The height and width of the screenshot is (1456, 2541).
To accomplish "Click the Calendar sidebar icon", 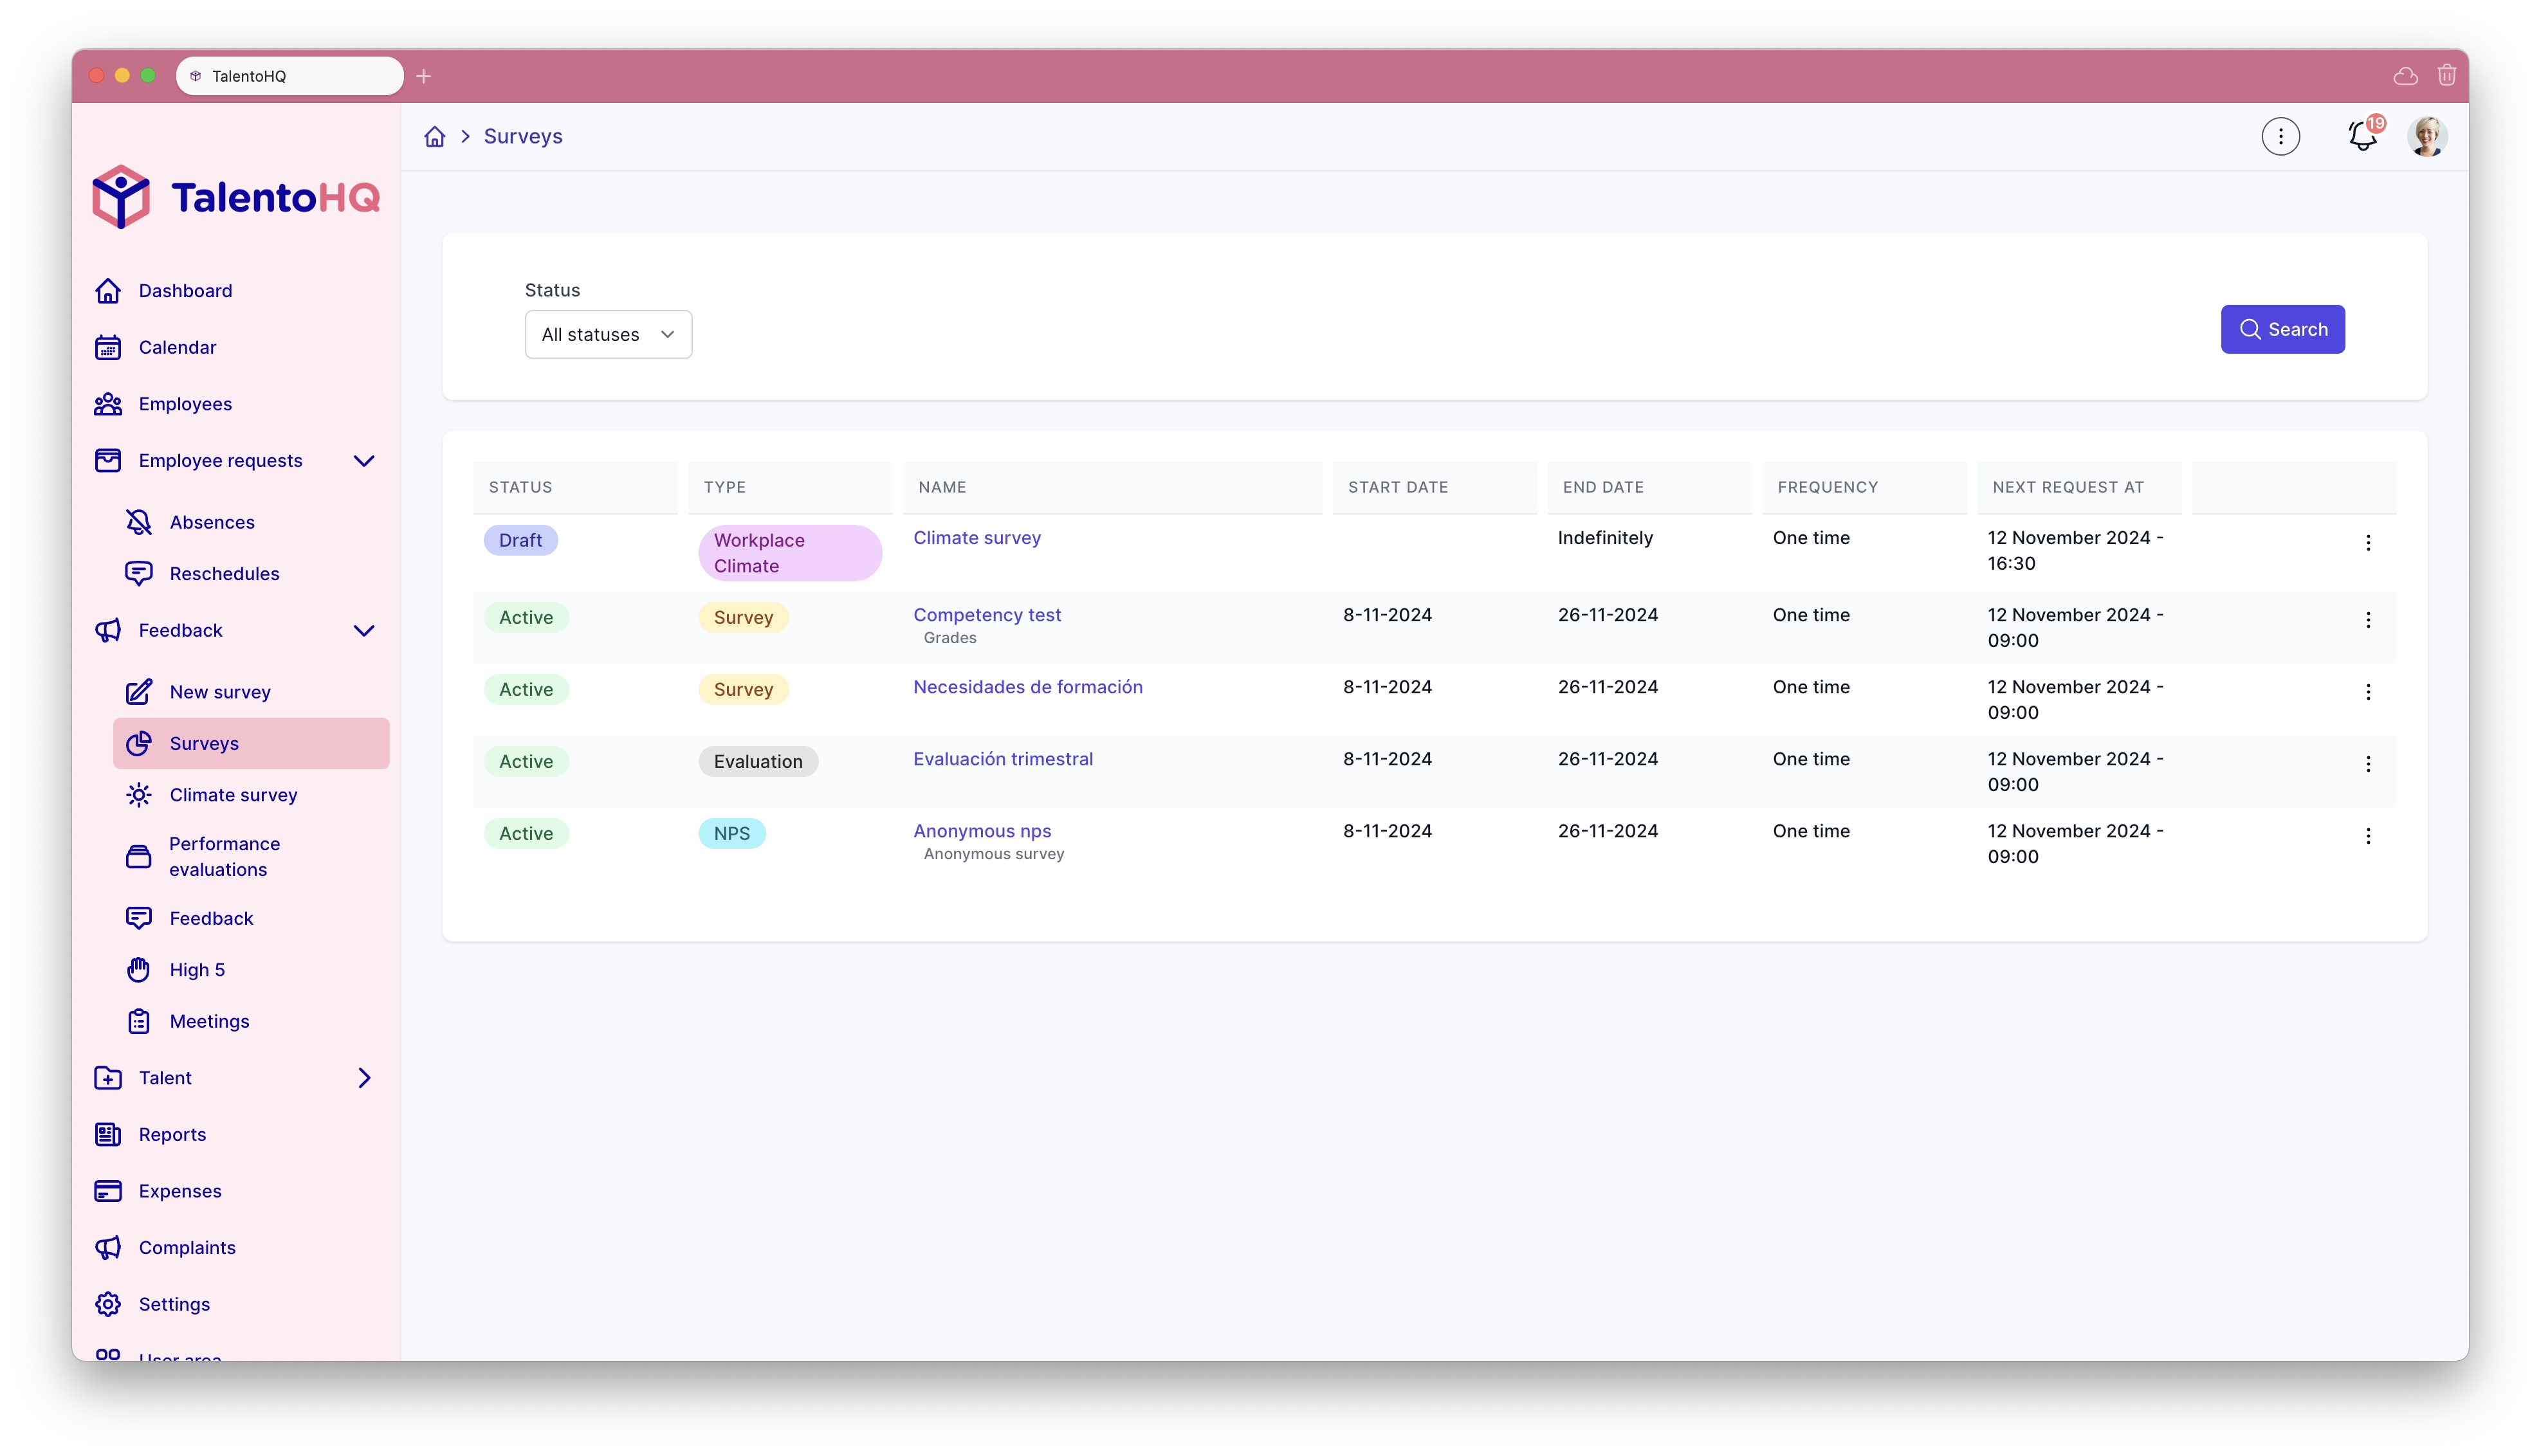I will 108,347.
